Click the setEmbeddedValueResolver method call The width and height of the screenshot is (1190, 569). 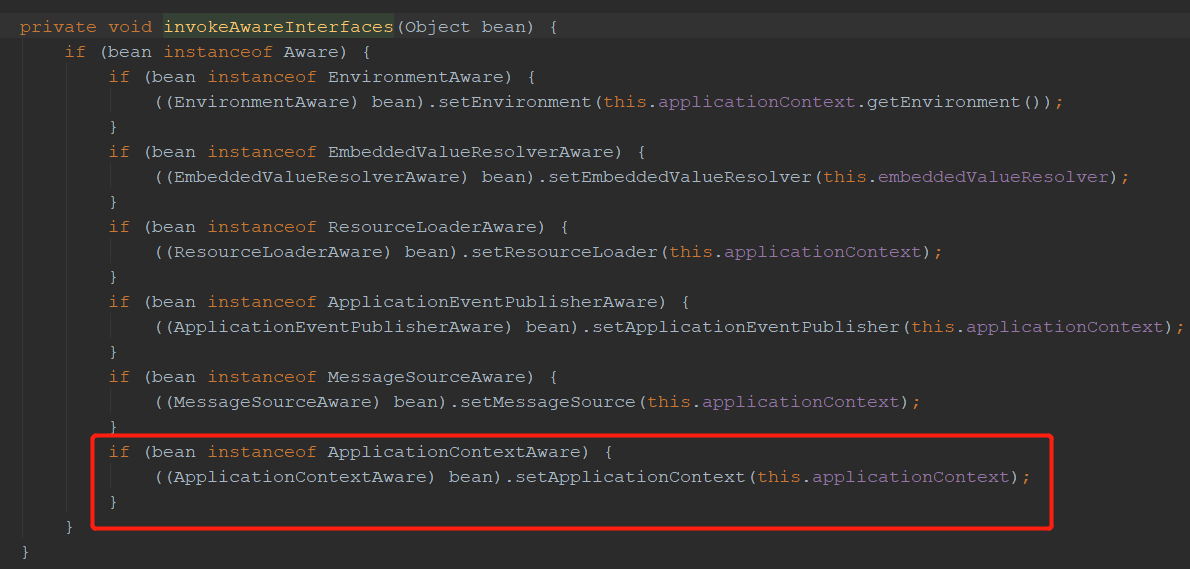tap(679, 178)
